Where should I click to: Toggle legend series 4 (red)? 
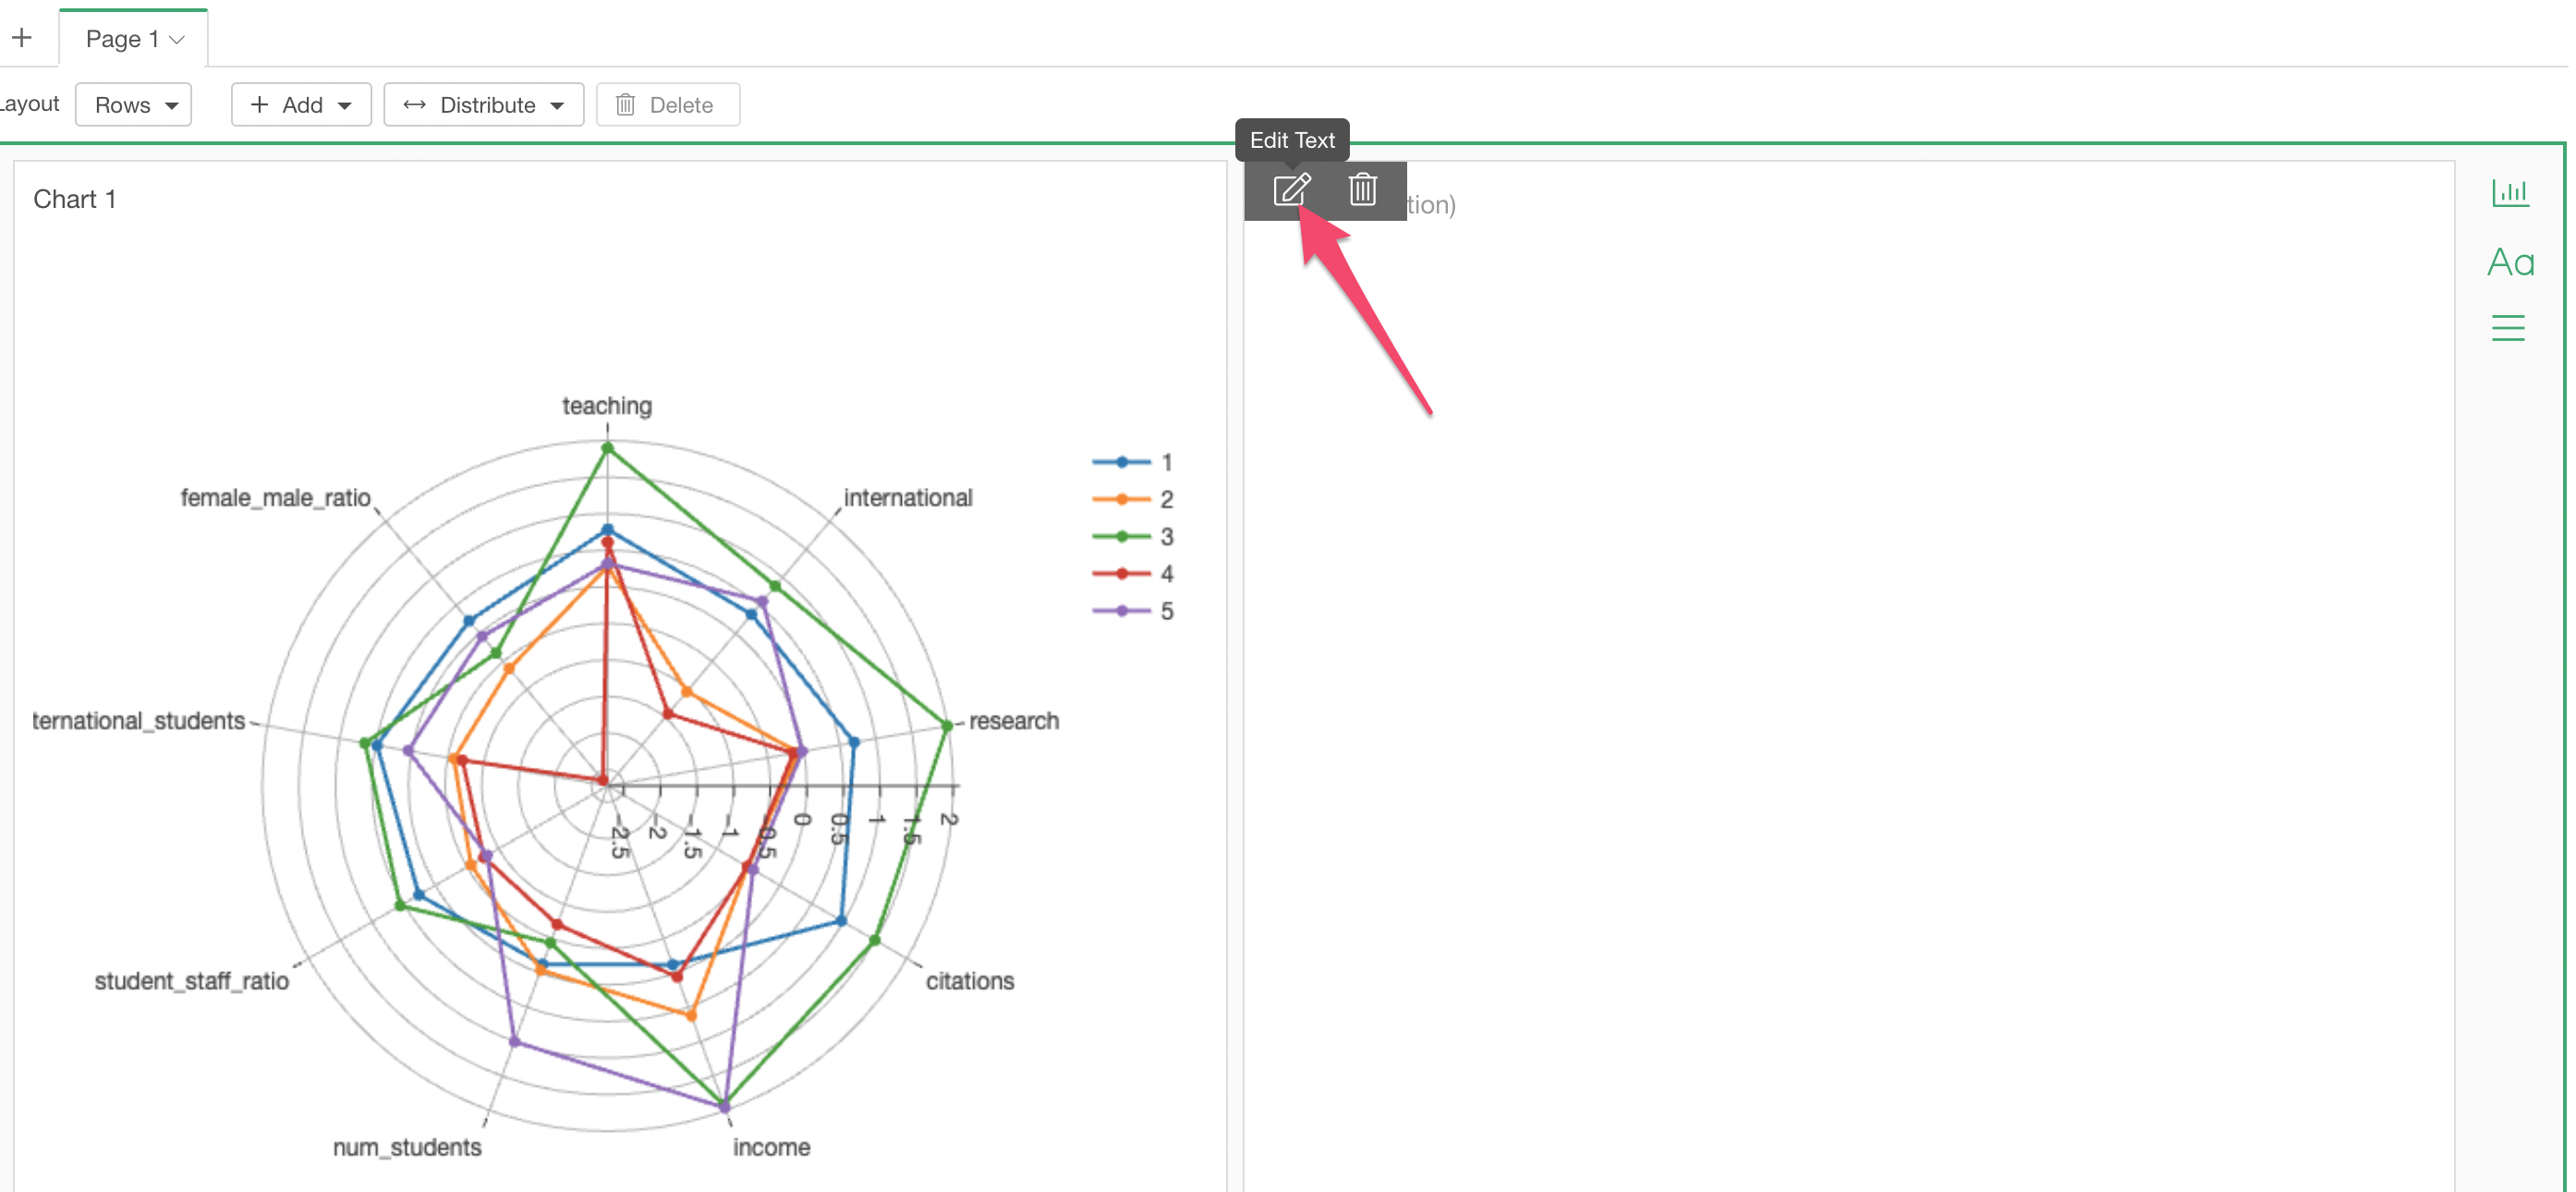1132,574
